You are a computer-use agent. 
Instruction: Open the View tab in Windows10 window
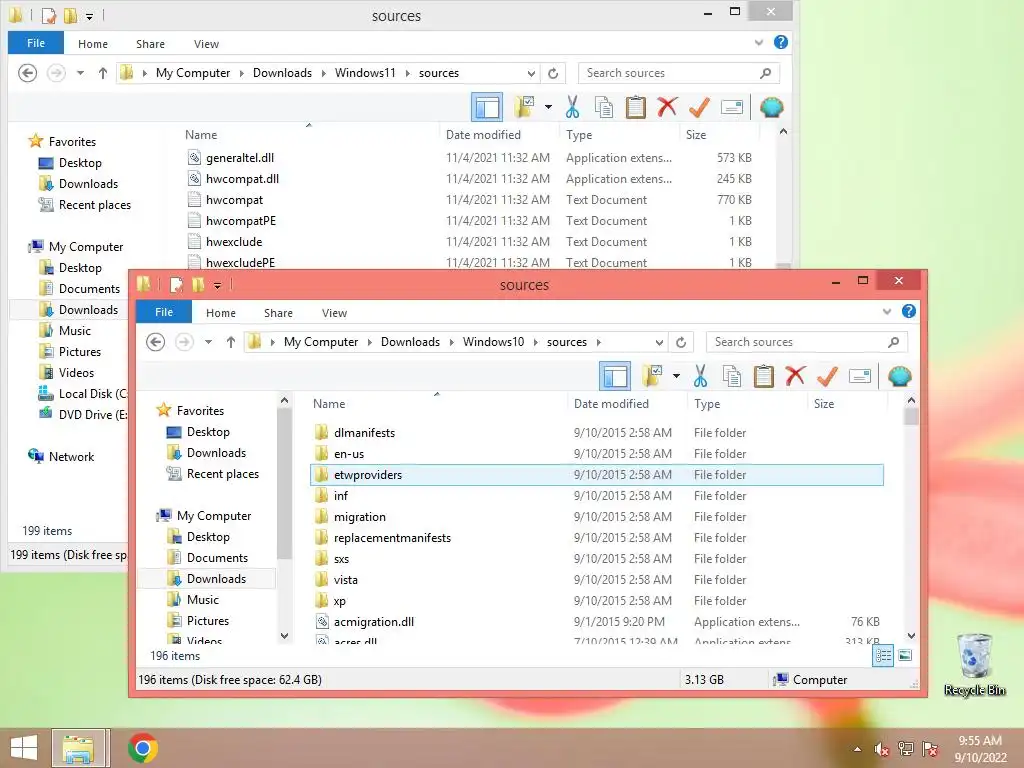pos(334,313)
